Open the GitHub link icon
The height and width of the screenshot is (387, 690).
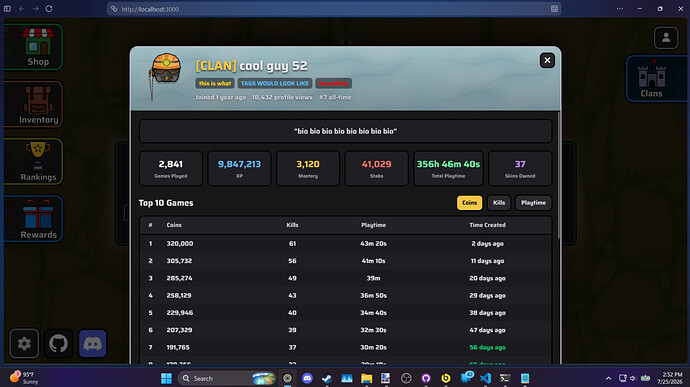click(x=59, y=343)
